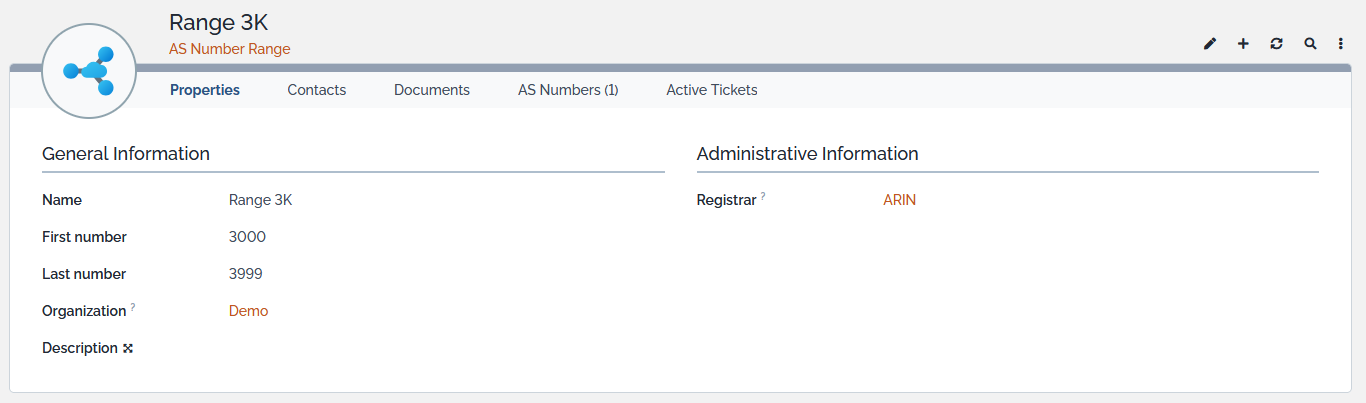Go to the Documents tab

(x=431, y=90)
